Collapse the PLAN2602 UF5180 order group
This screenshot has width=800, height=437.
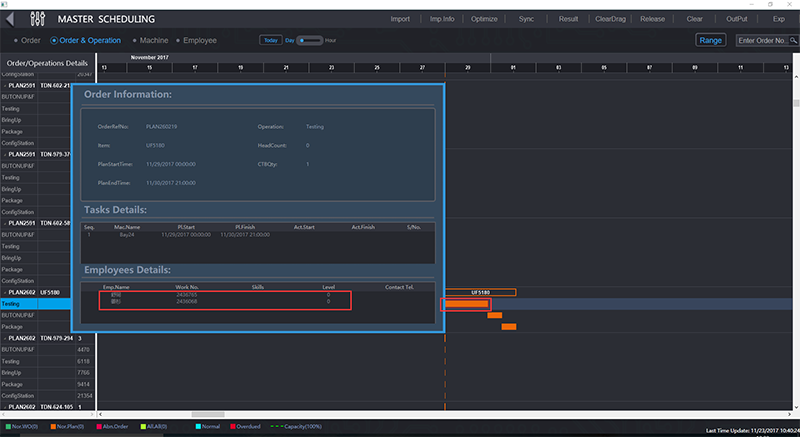5,292
